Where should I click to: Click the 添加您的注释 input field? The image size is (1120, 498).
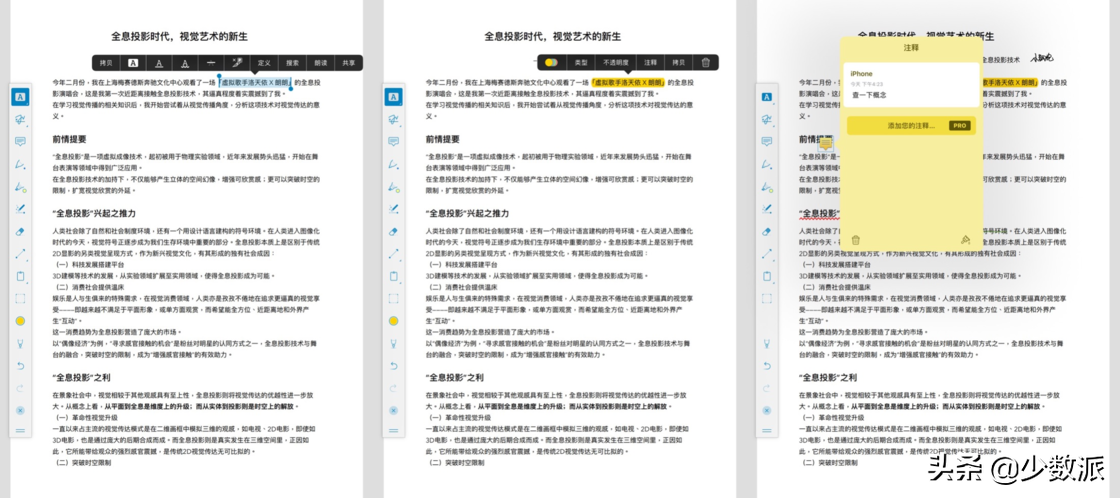point(910,126)
